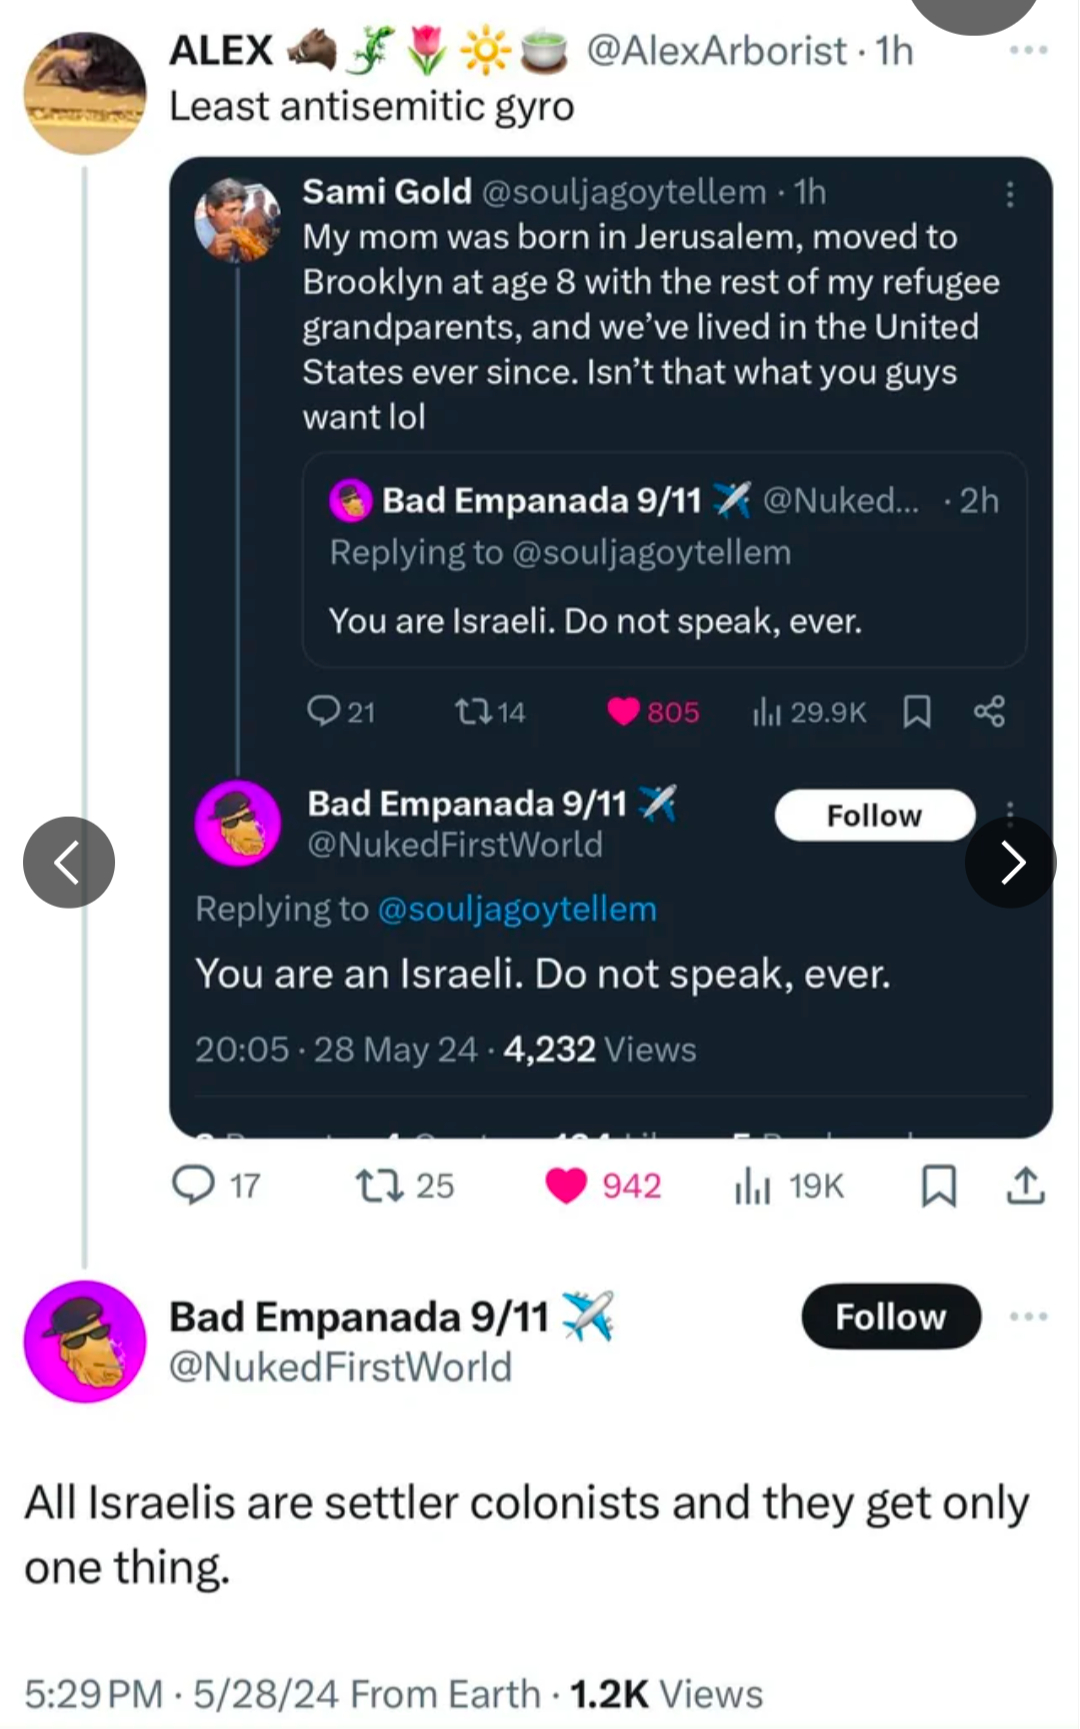Screen dimensions: 1080x1729
Task: Like ALEX's post with 942 likes
Action: (x=566, y=1185)
